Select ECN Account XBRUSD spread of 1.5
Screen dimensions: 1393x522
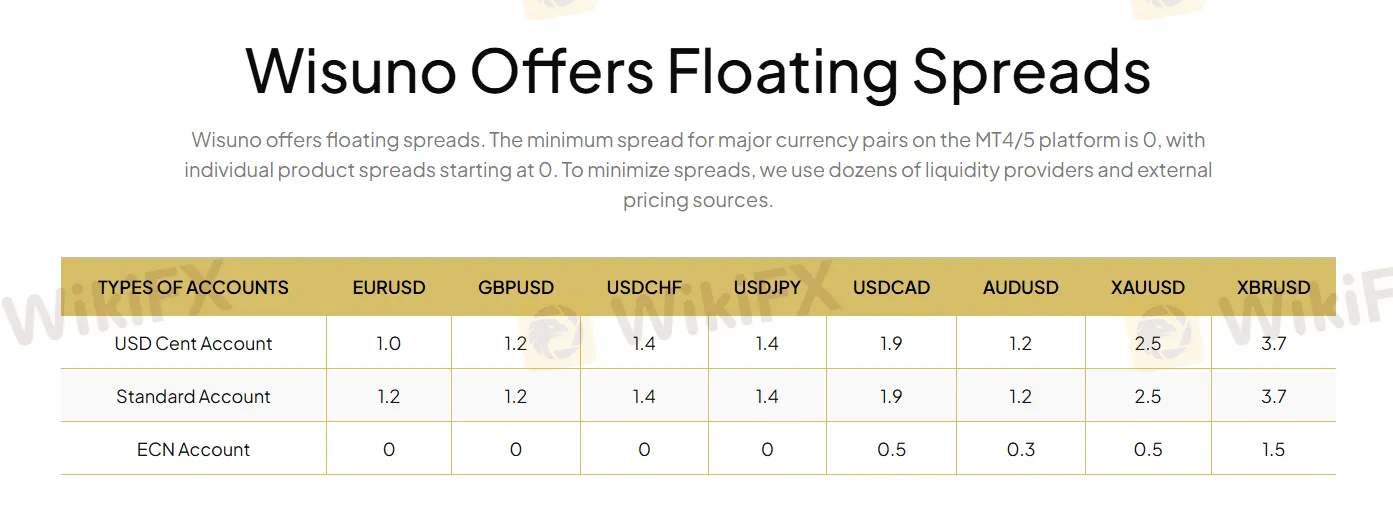(1273, 450)
